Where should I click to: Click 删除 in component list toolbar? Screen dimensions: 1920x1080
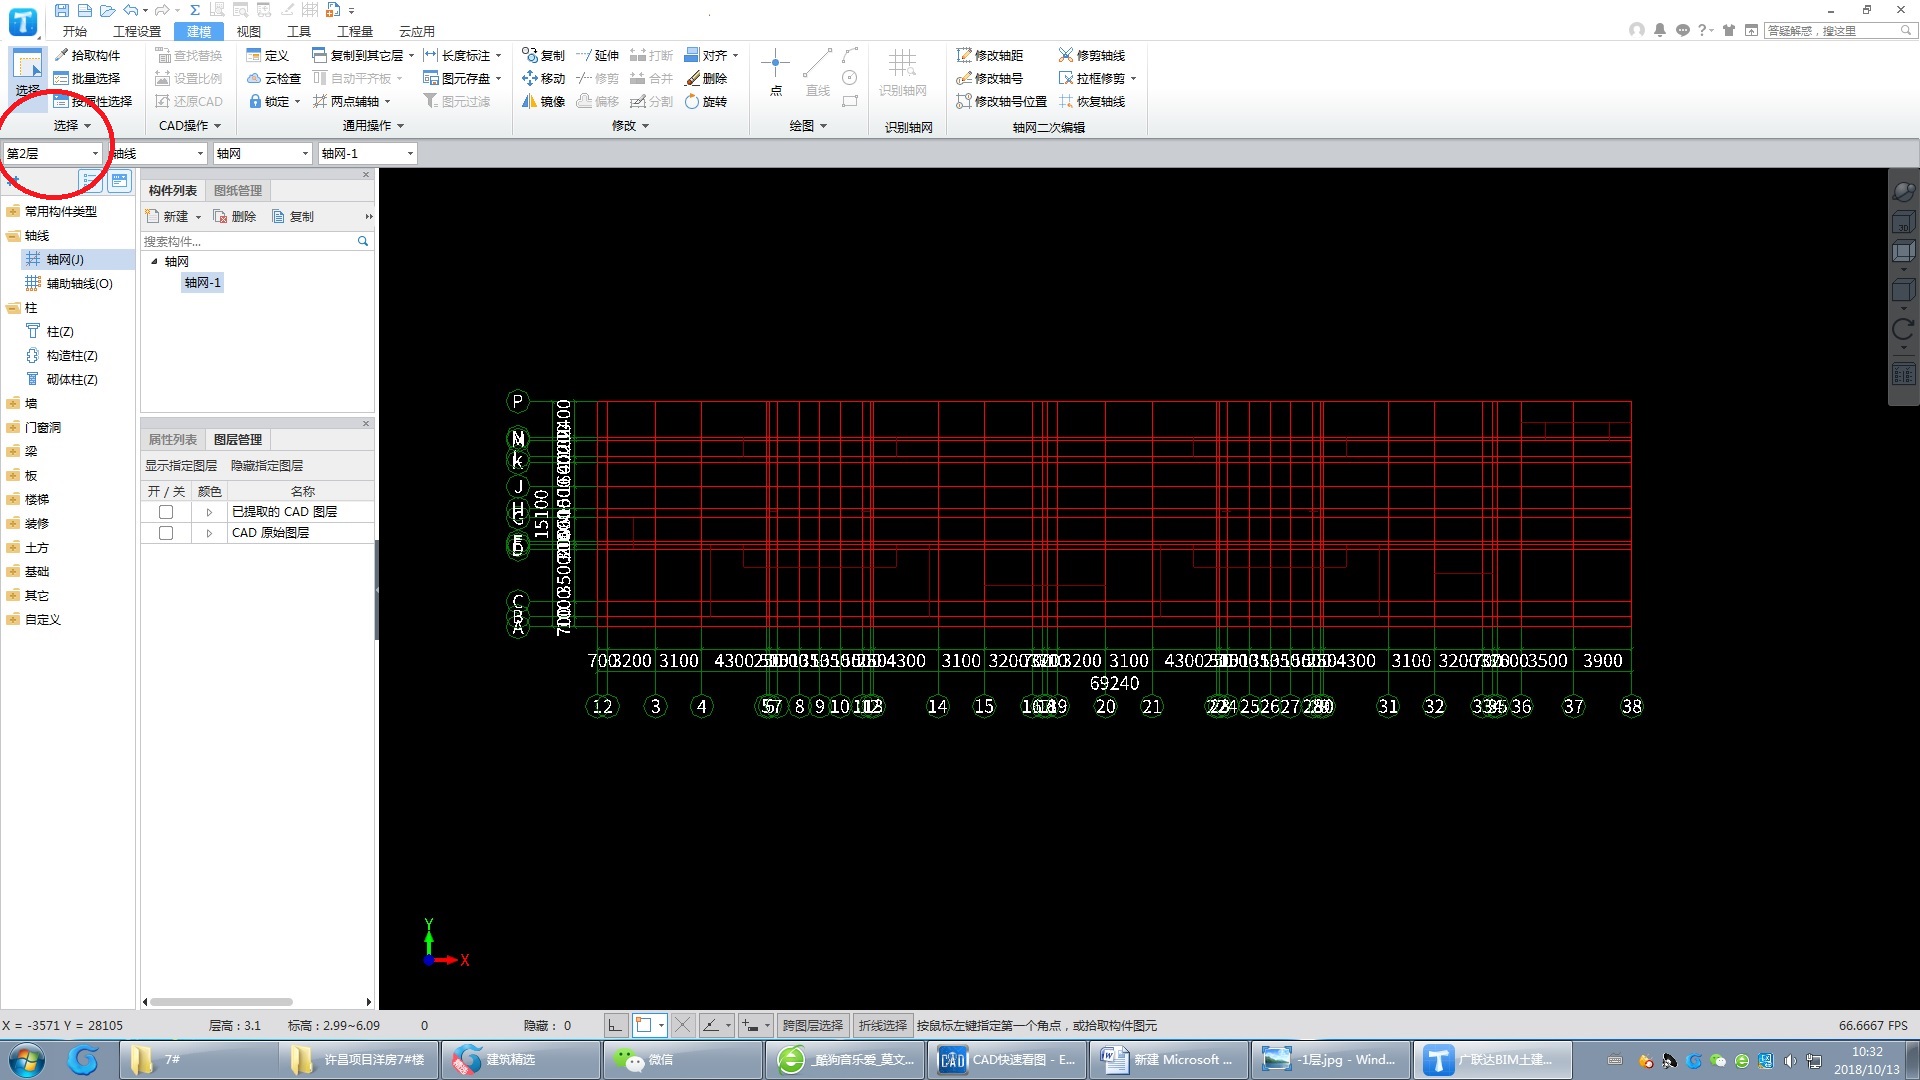coord(235,216)
